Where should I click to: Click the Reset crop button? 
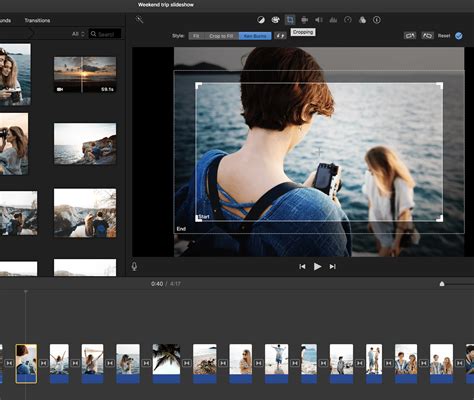click(444, 36)
